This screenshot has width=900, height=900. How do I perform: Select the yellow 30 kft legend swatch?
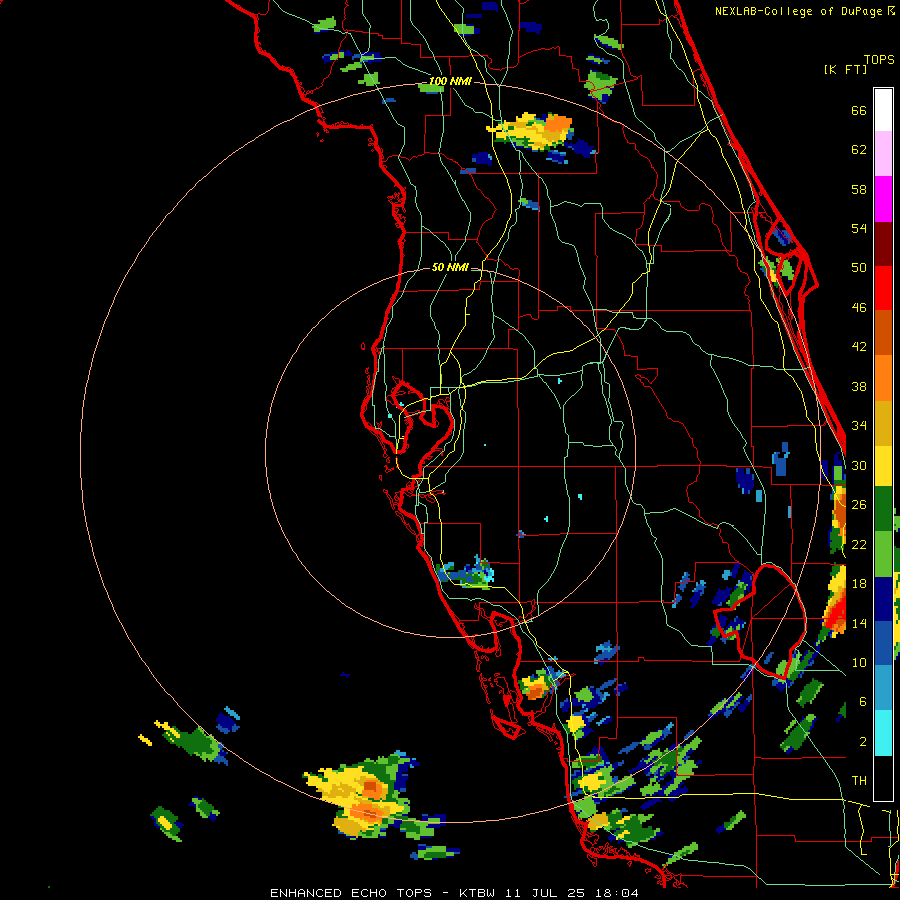(883, 466)
